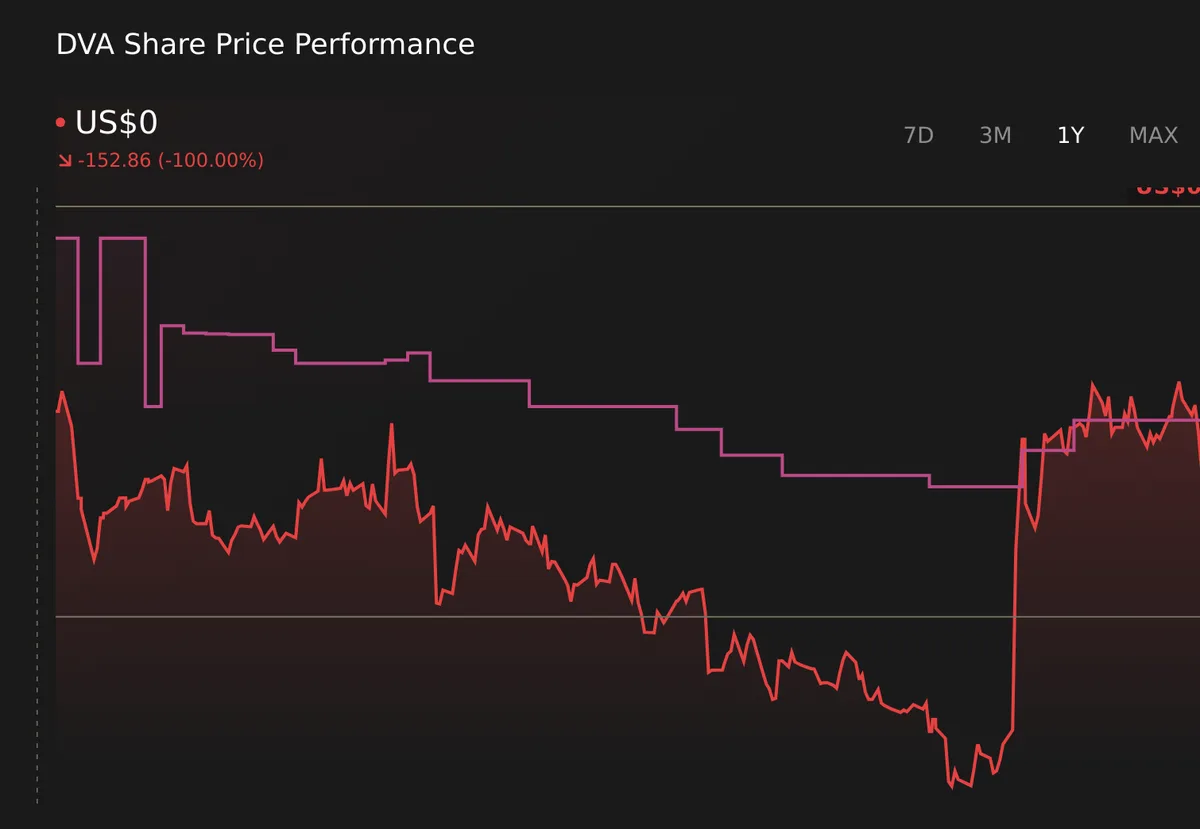
Task: Click the US$0 current price value
Action: click(116, 123)
